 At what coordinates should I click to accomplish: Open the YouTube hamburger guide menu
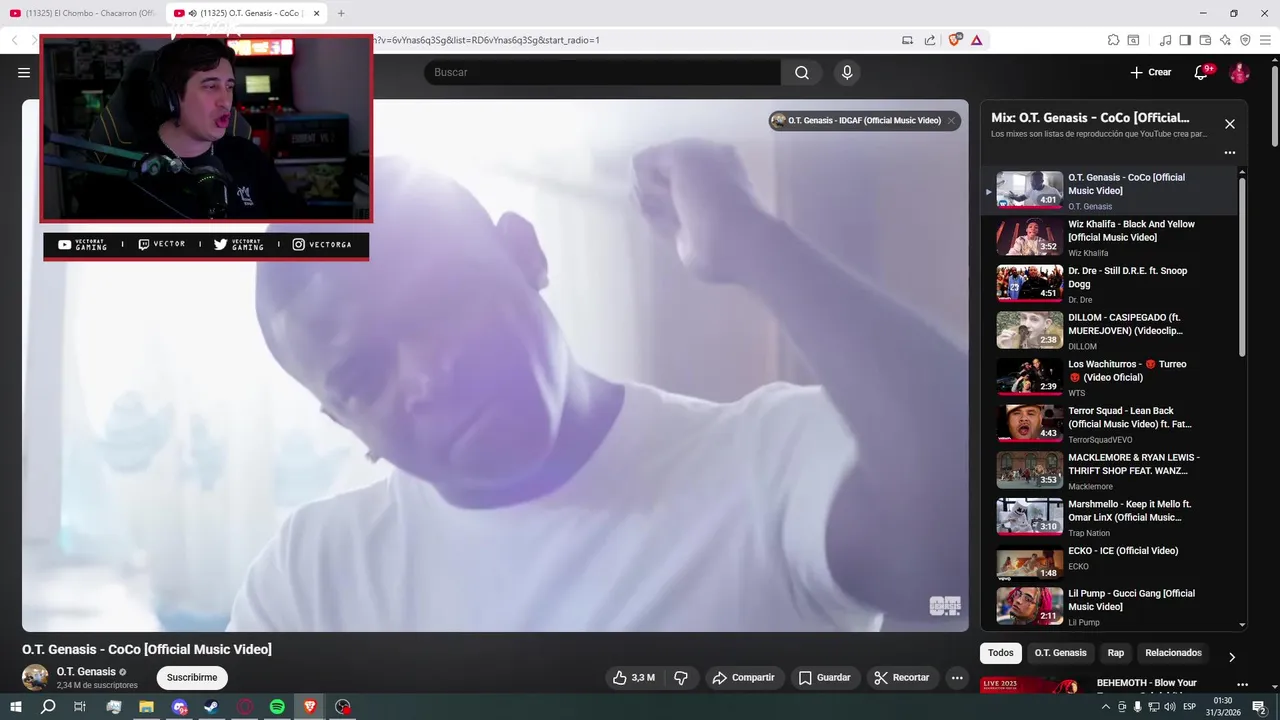coord(24,72)
